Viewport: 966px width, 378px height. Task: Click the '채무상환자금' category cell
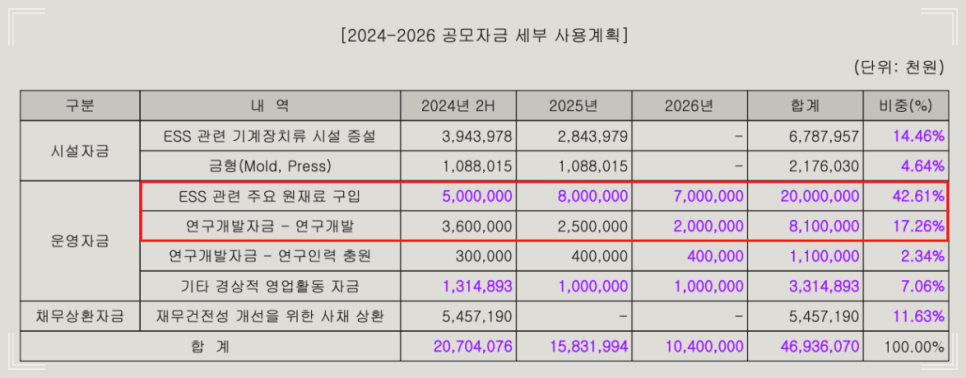pos(79,317)
